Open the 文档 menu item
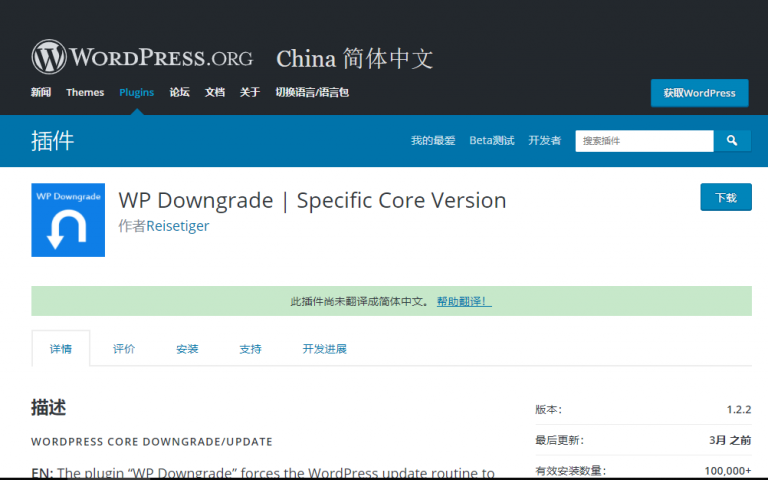Screen dimensions: 768x480 coord(215,92)
